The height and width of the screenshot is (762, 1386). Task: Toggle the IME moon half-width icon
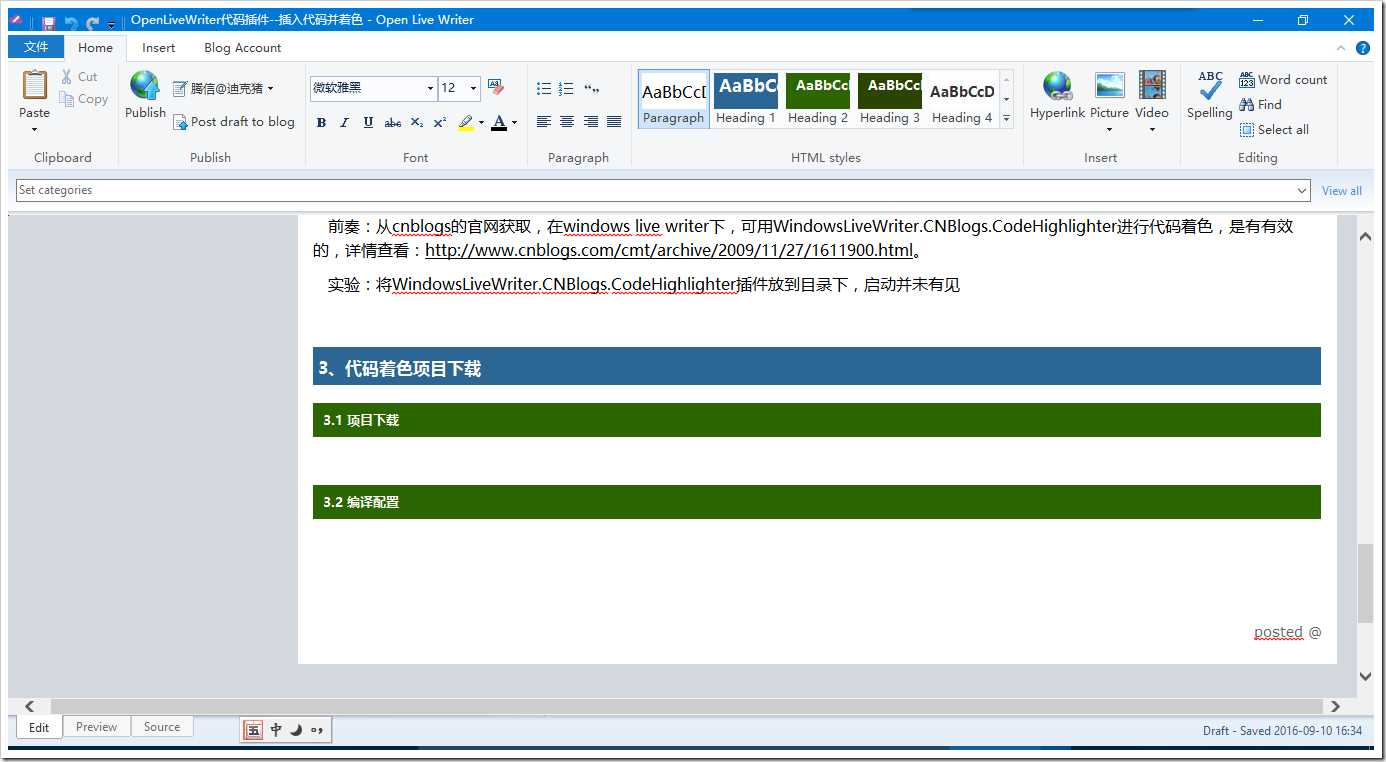click(x=296, y=730)
